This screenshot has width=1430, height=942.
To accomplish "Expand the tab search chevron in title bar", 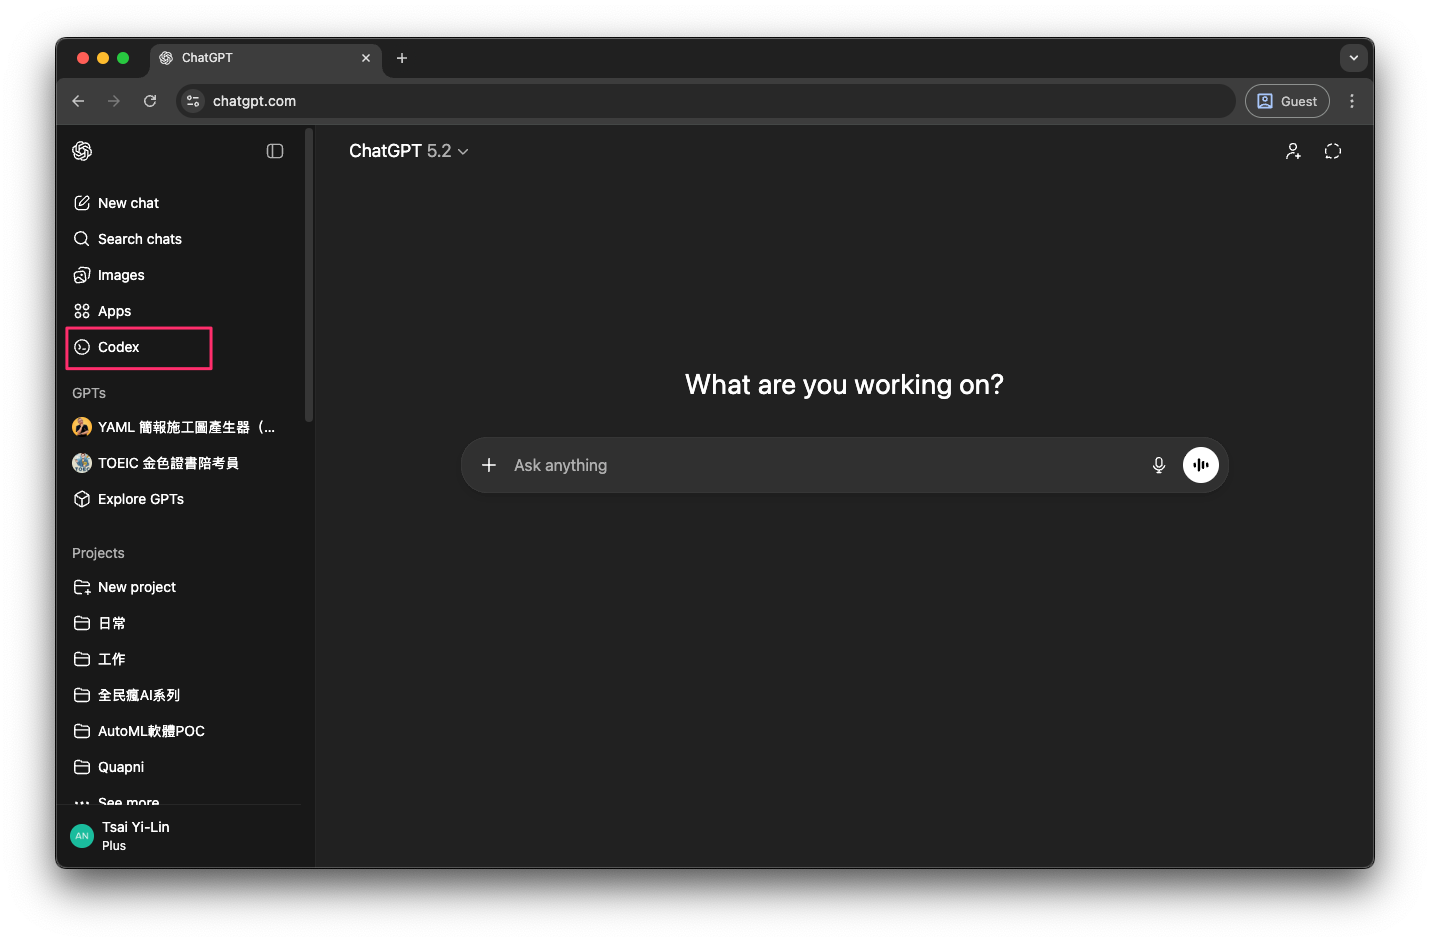I will point(1353,58).
